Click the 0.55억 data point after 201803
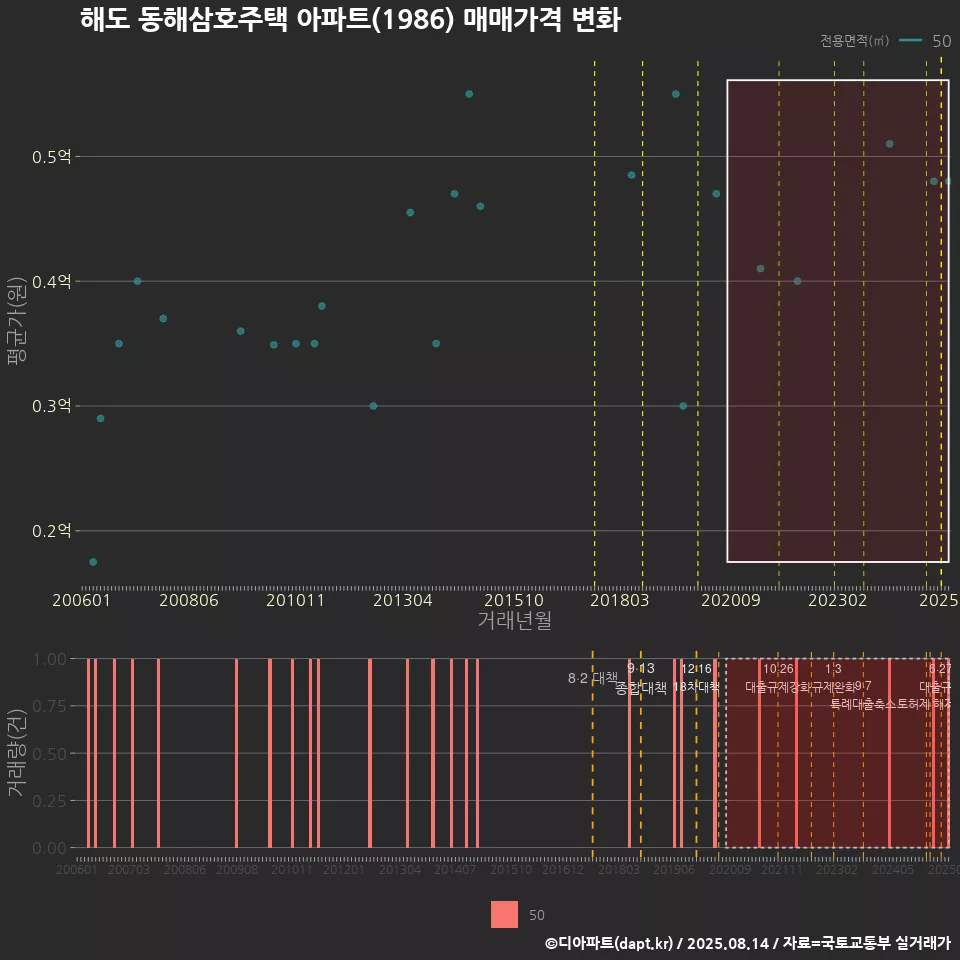Screen dimensions: 960x960 click(676, 94)
